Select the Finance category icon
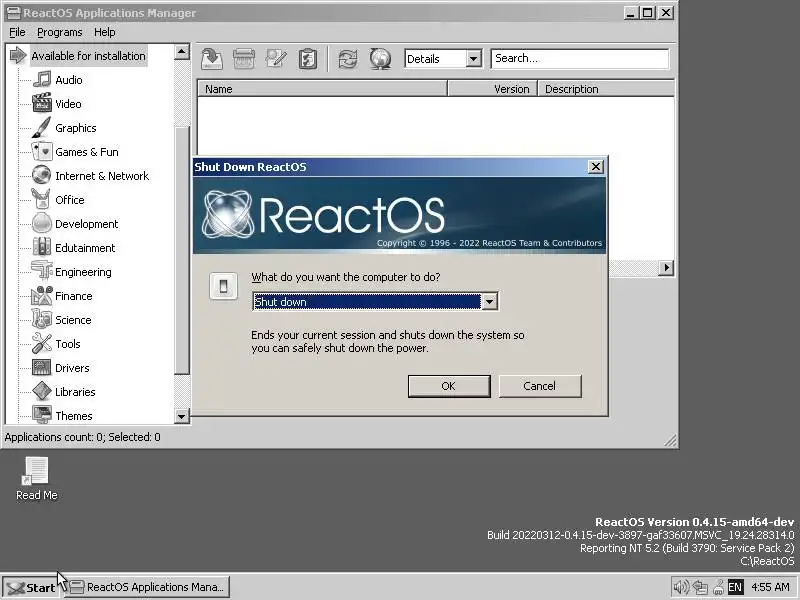This screenshot has height=600, width=800. click(42, 295)
